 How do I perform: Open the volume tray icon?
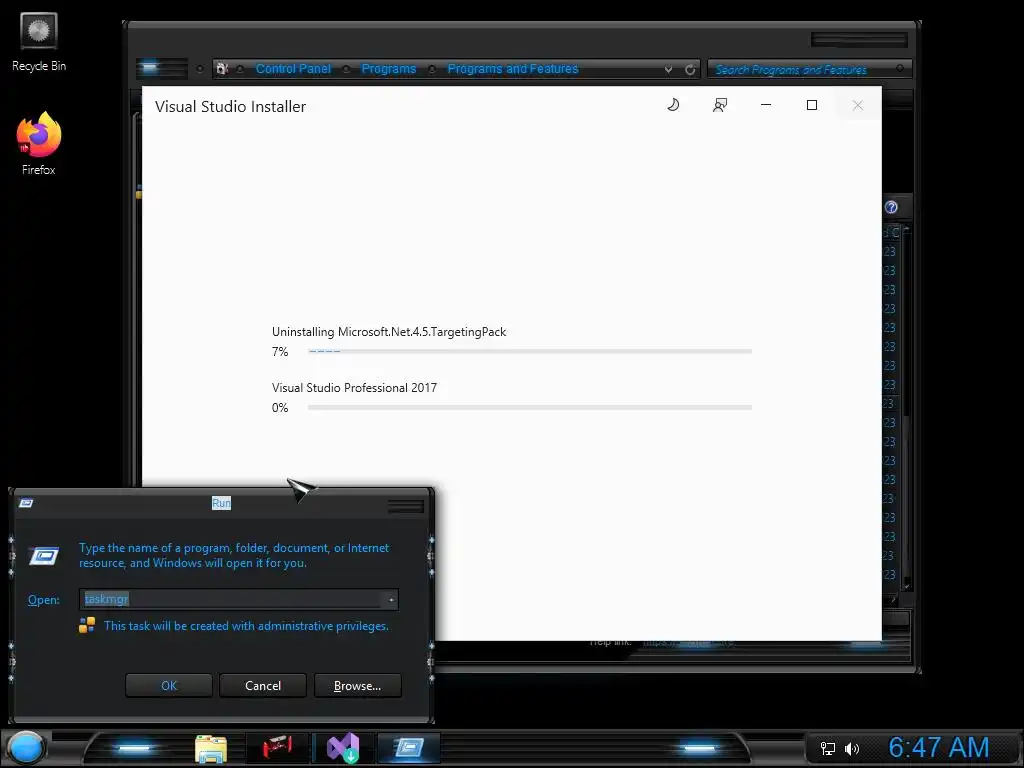click(x=852, y=748)
